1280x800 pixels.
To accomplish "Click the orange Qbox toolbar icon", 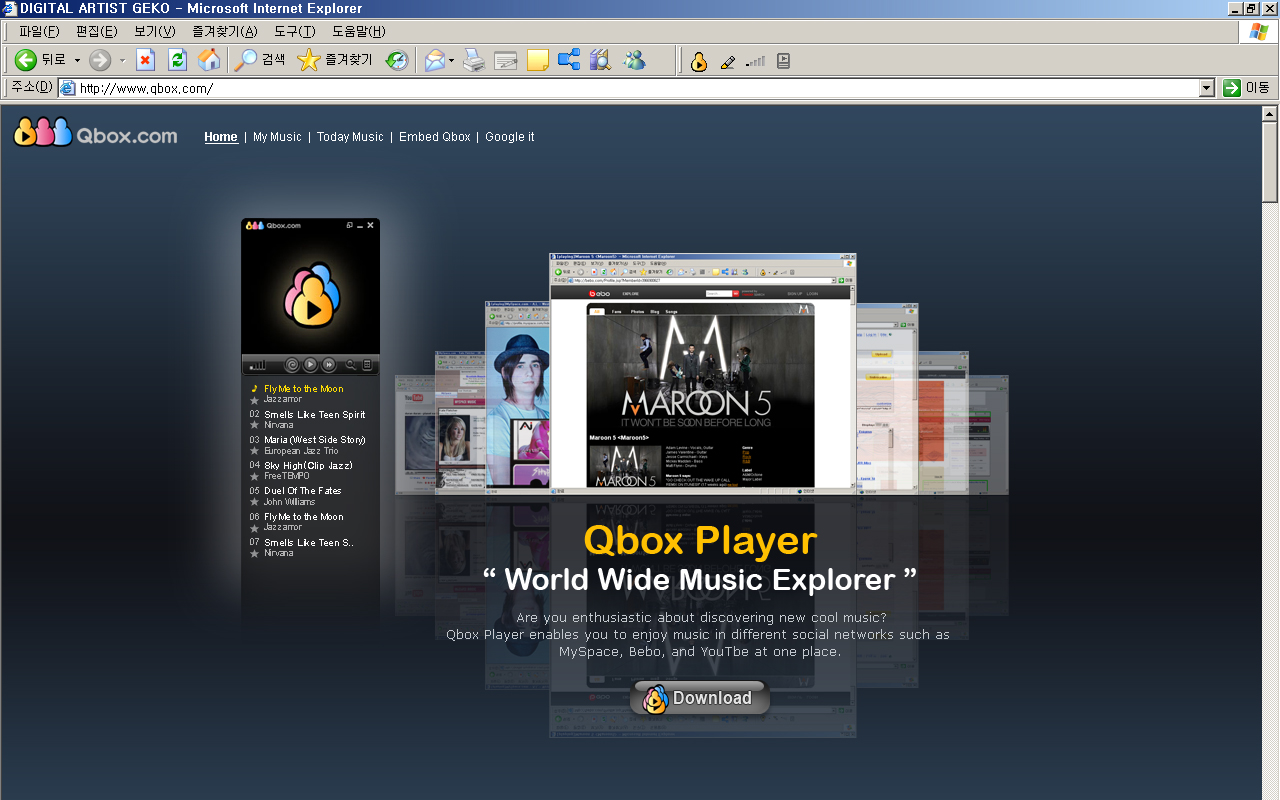I will pos(699,61).
